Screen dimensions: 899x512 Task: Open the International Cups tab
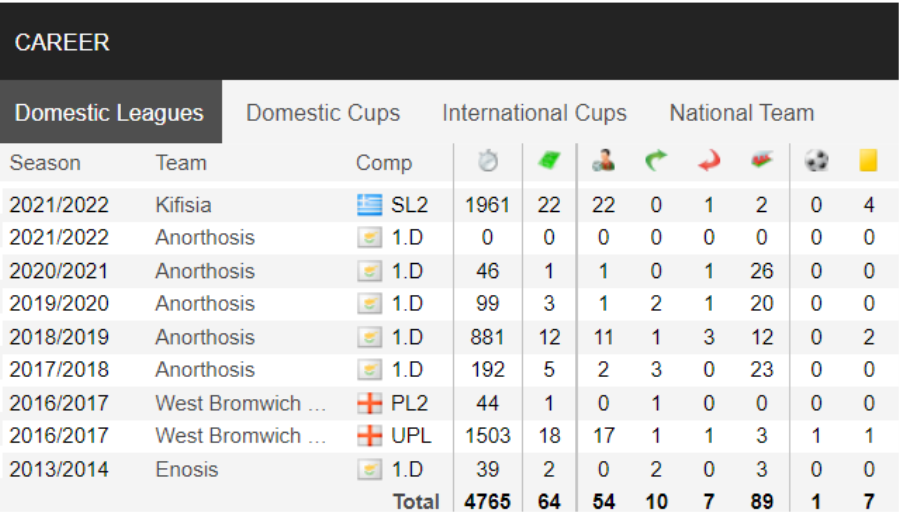[534, 113]
